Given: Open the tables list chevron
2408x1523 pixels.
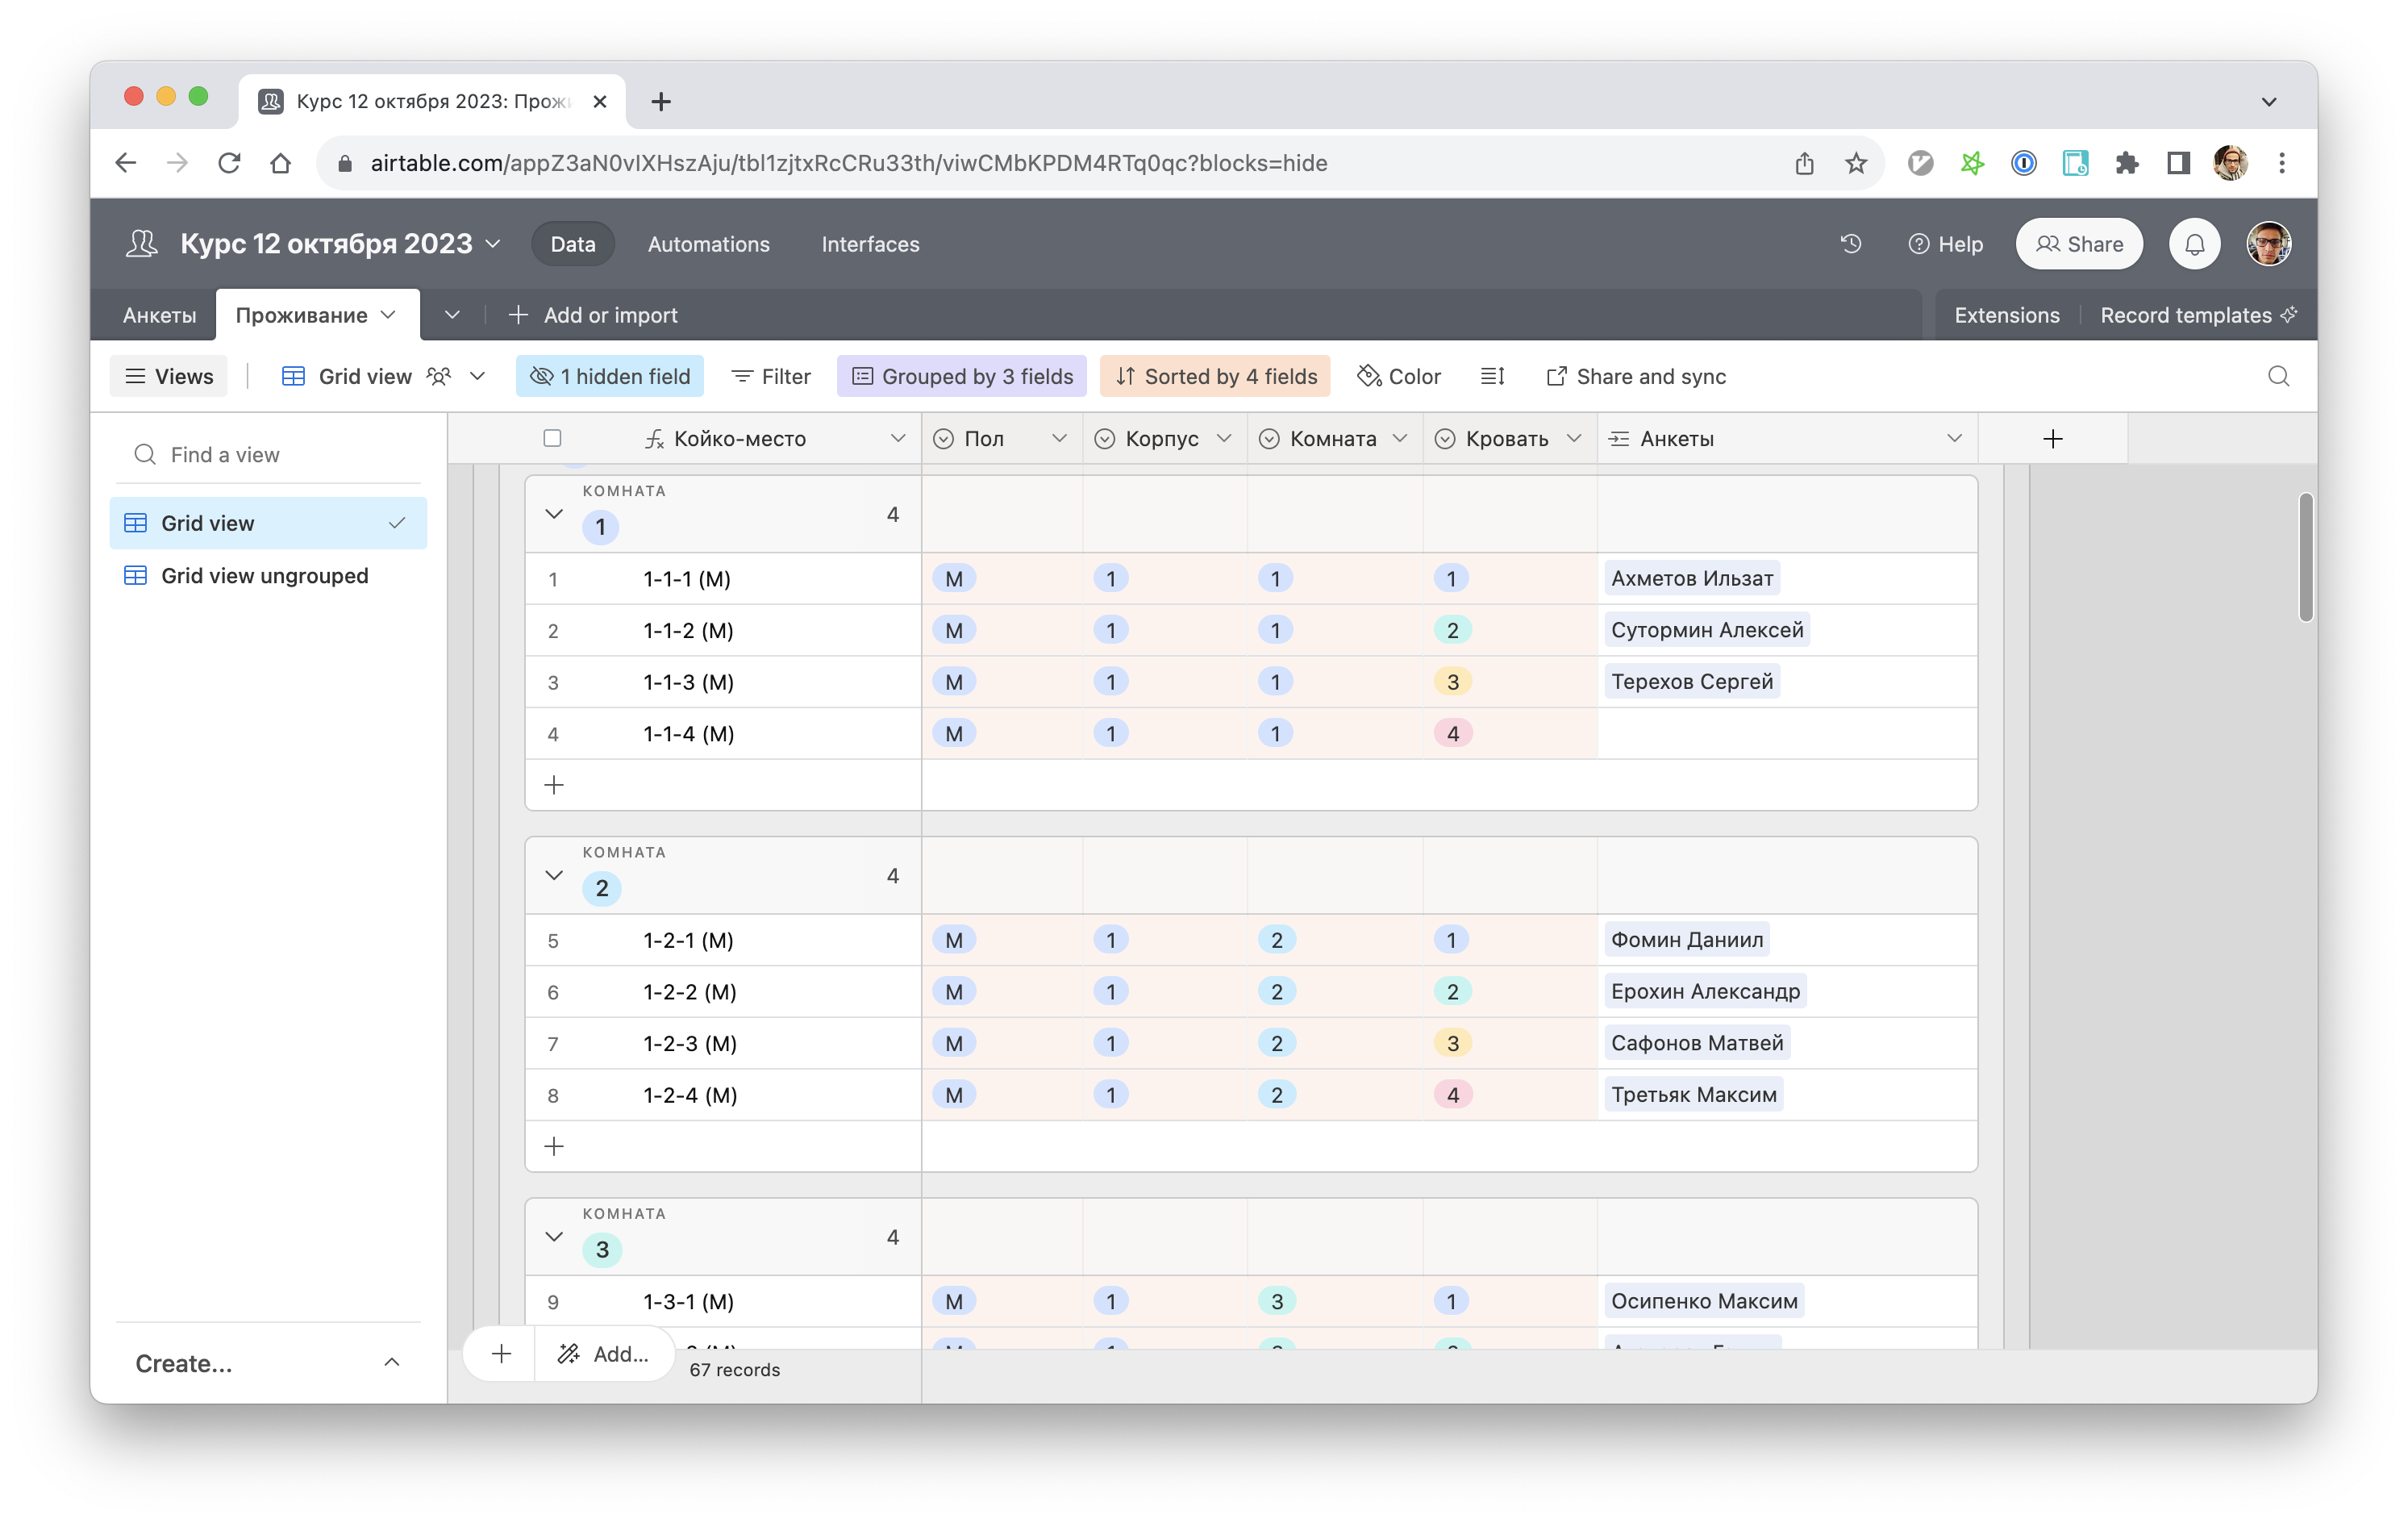Looking at the screenshot, I should [x=452, y=315].
